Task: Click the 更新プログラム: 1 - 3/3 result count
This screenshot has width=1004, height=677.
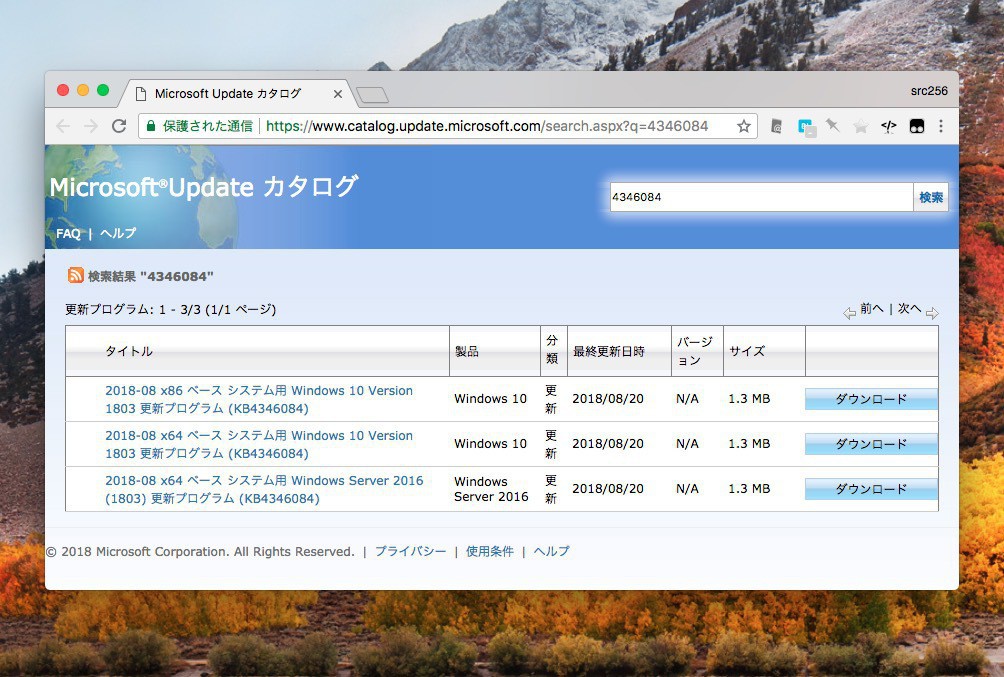Action: pos(170,309)
